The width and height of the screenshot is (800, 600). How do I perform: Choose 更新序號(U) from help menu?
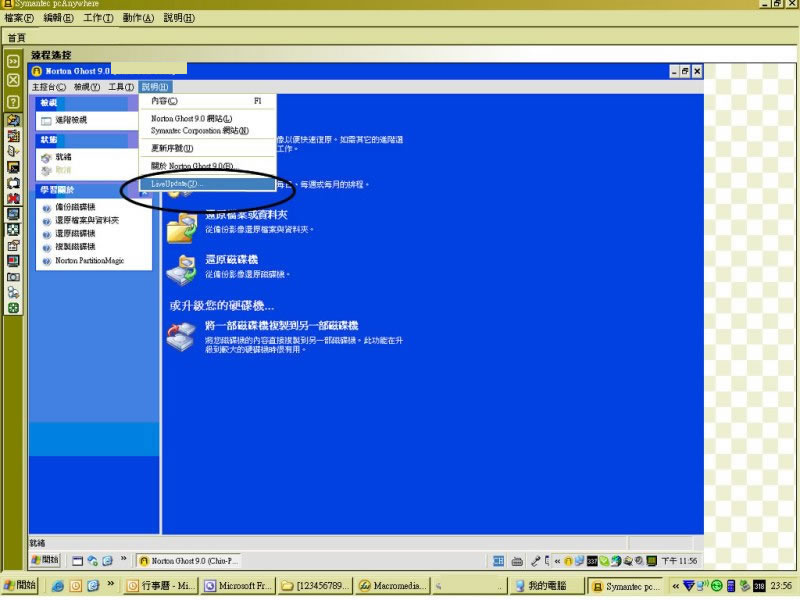pos(207,148)
